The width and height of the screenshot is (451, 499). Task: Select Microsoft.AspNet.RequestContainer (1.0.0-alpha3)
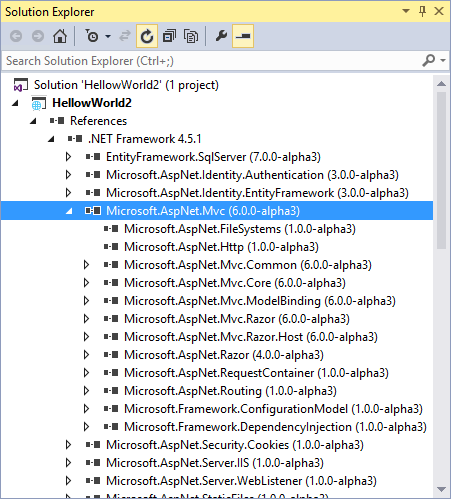click(256, 373)
